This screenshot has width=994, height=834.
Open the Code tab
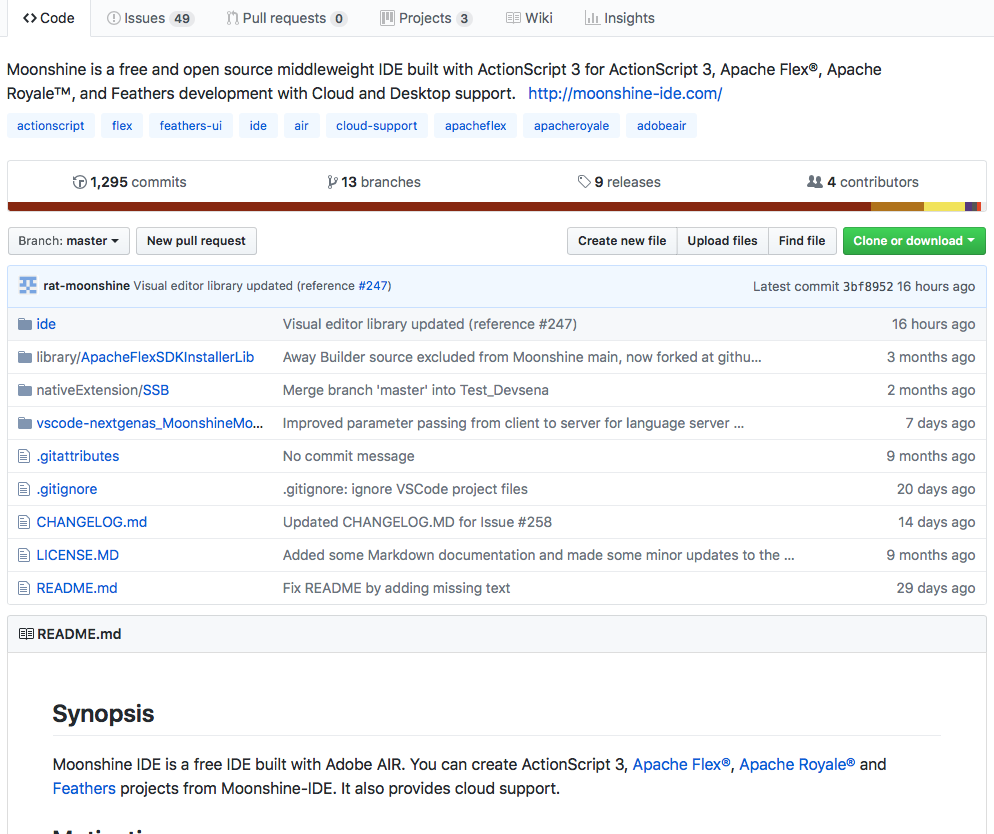(49, 18)
